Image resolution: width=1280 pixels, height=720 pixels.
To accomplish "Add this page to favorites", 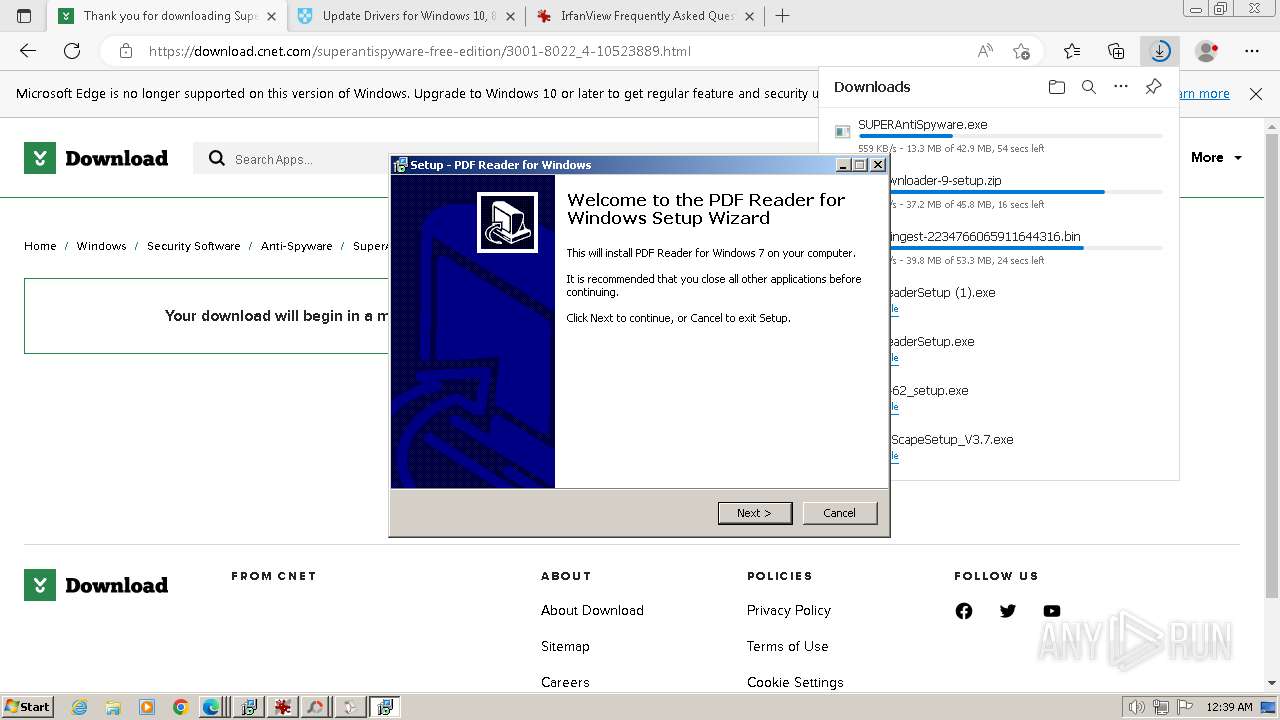I will point(1021,51).
